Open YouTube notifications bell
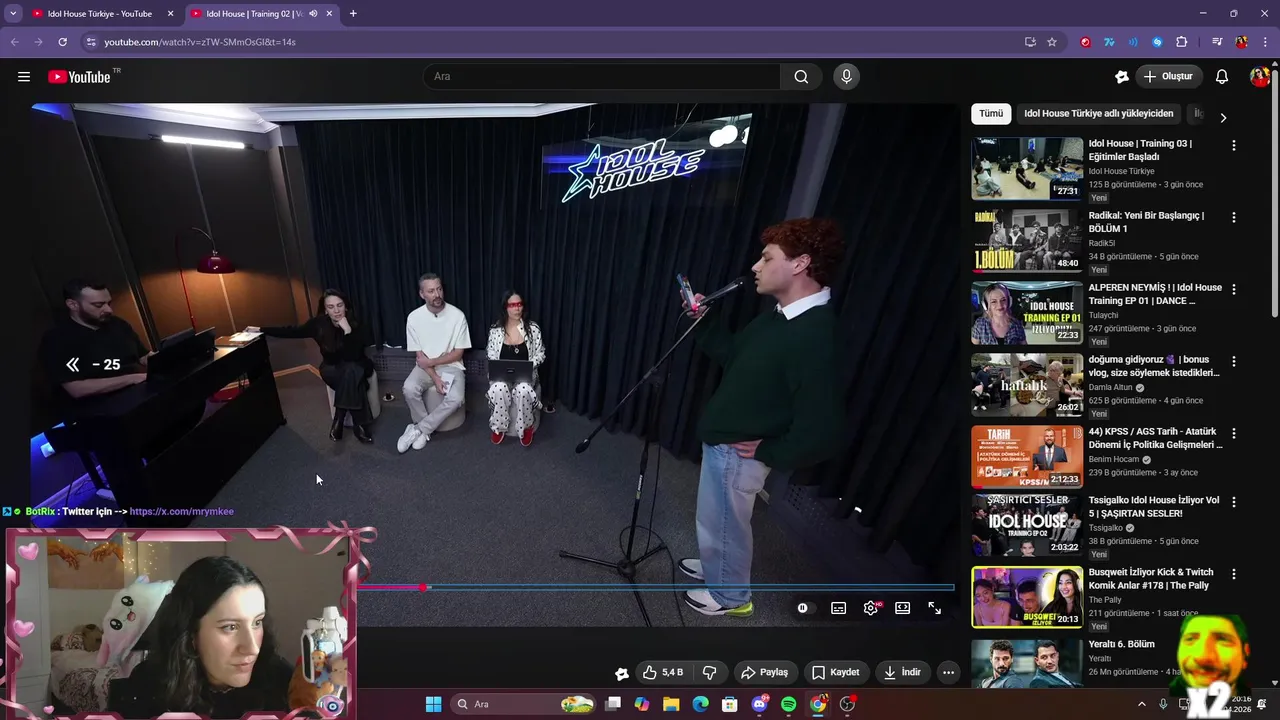 [1221, 77]
